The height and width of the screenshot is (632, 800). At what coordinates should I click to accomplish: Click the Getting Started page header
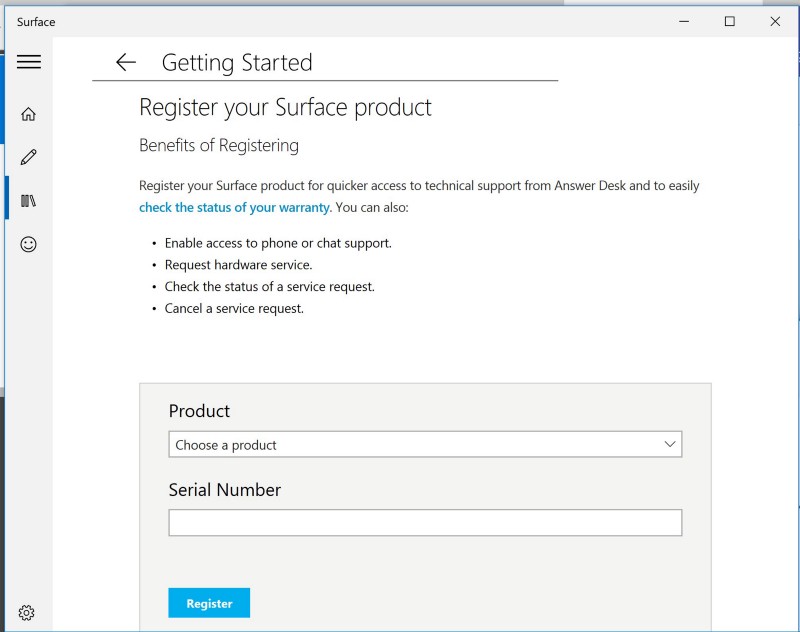coord(237,62)
